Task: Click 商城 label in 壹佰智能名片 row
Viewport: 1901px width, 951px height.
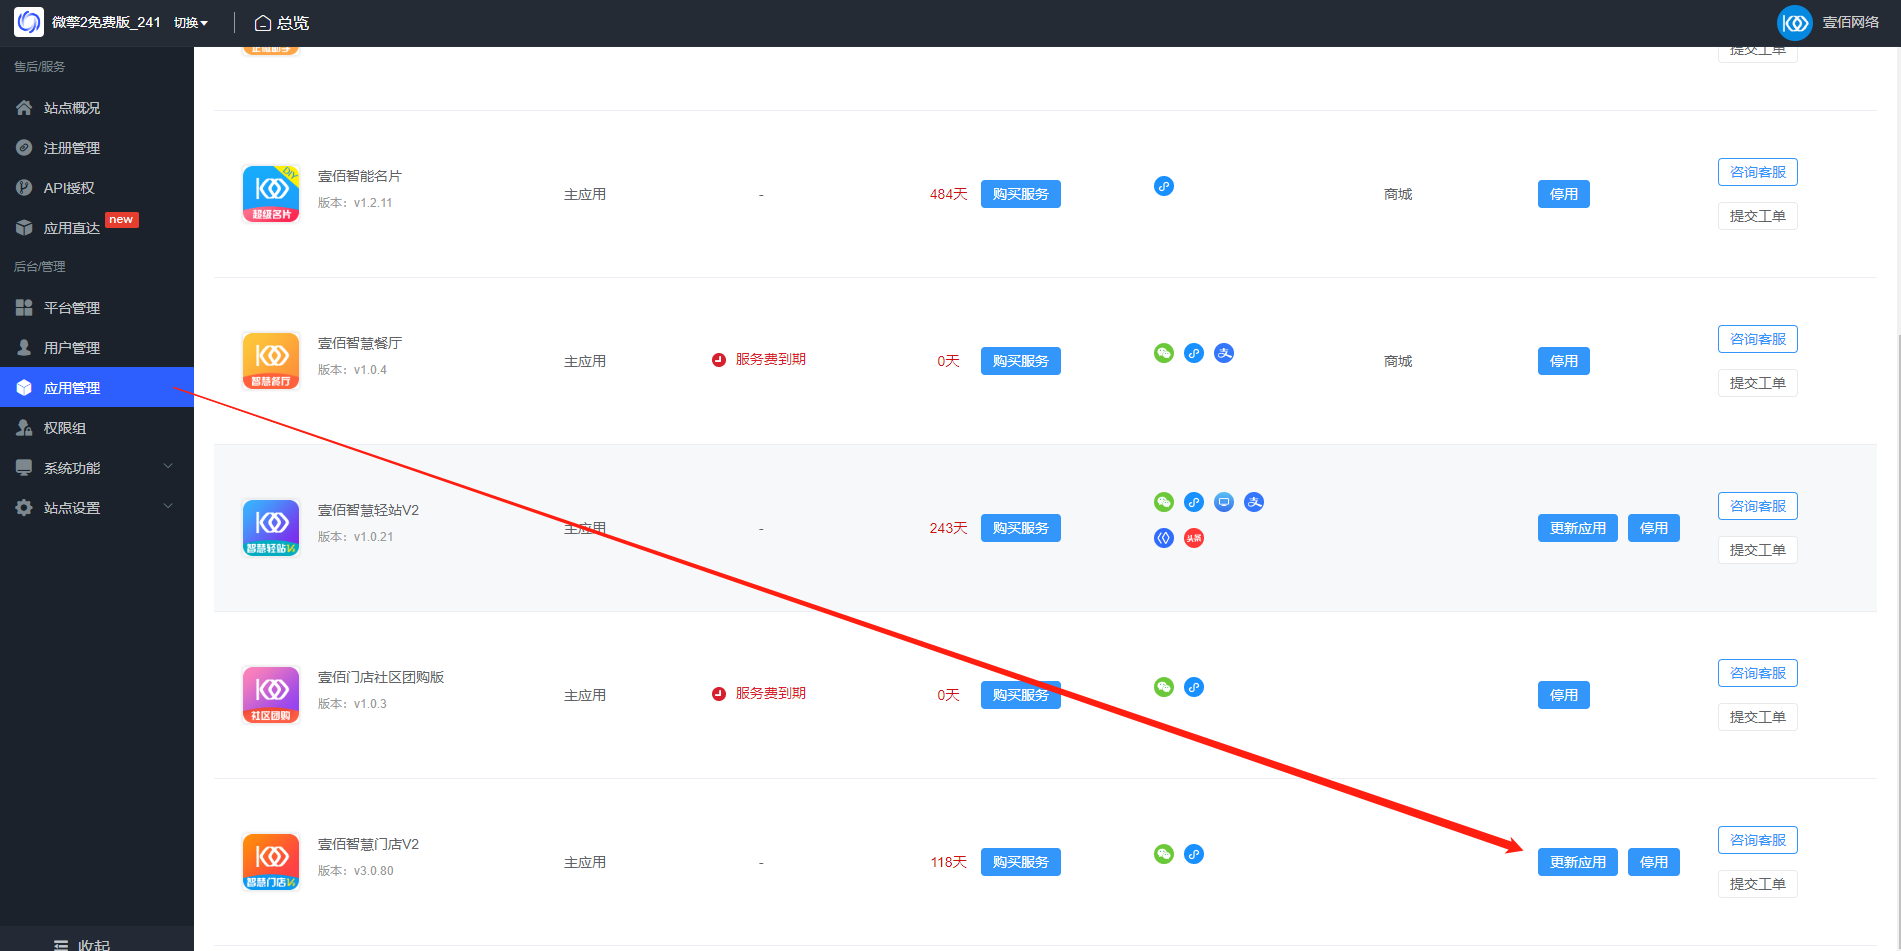Action: pyautogui.click(x=1398, y=194)
